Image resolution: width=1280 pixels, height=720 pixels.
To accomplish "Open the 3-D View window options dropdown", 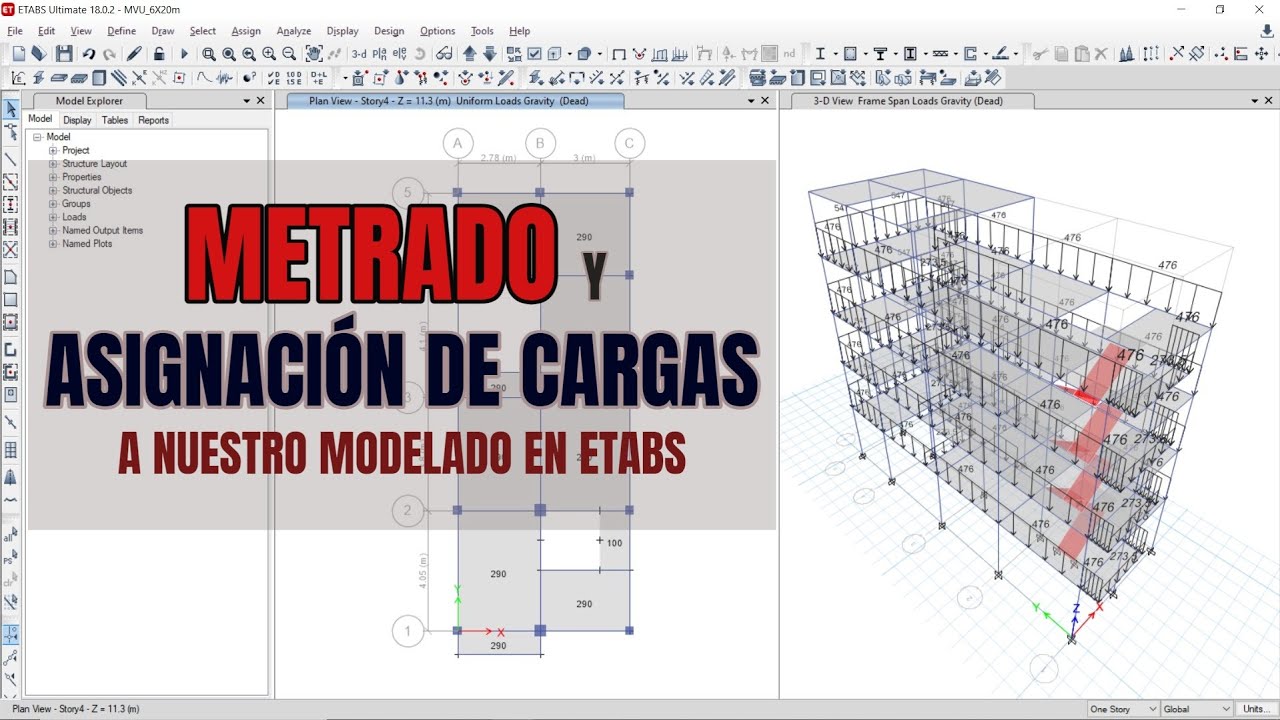I will click(1255, 101).
